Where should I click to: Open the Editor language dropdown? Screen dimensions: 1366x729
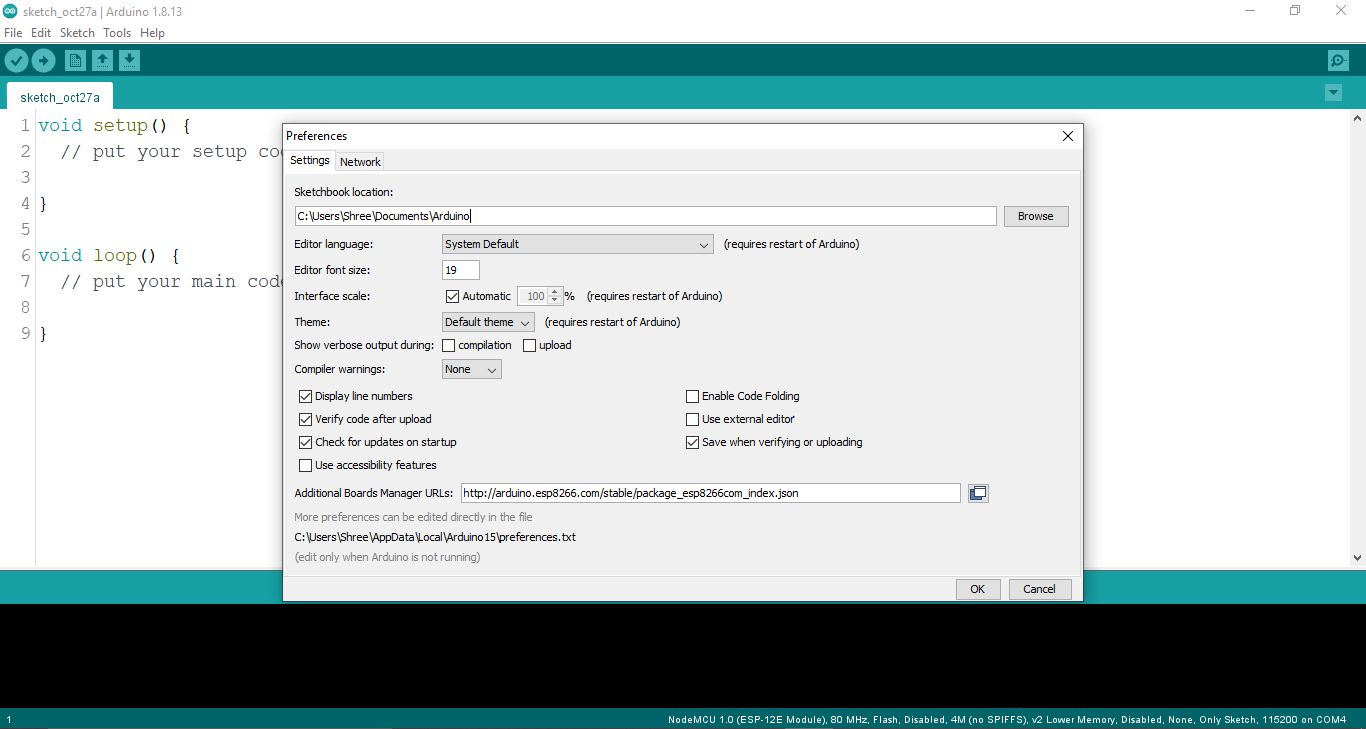pyautogui.click(x=577, y=244)
